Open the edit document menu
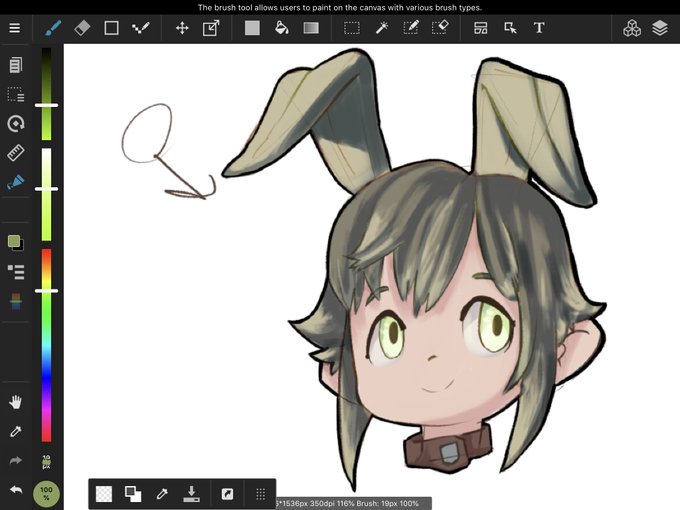680x510 pixels. [16, 65]
